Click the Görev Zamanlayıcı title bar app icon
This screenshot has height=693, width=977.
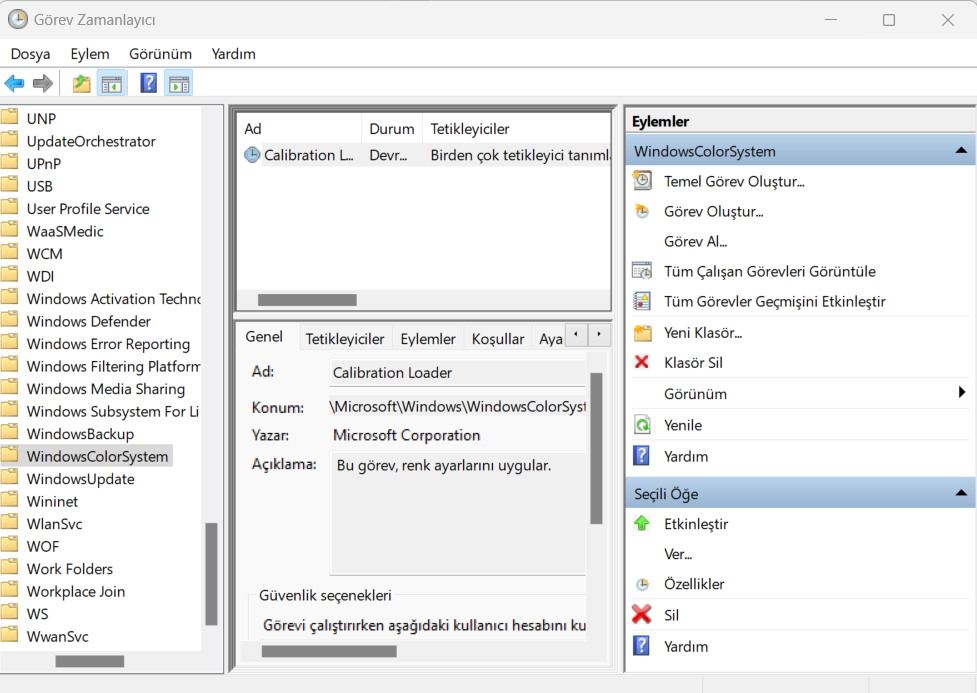coord(17,19)
